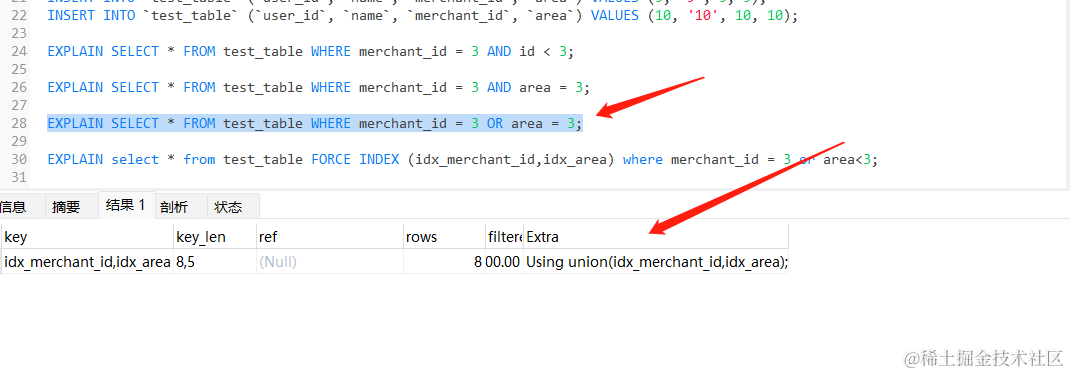Screen dimensions: 1070x375
Task: Select the Using union Extra cell
Action: click(x=656, y=261)
